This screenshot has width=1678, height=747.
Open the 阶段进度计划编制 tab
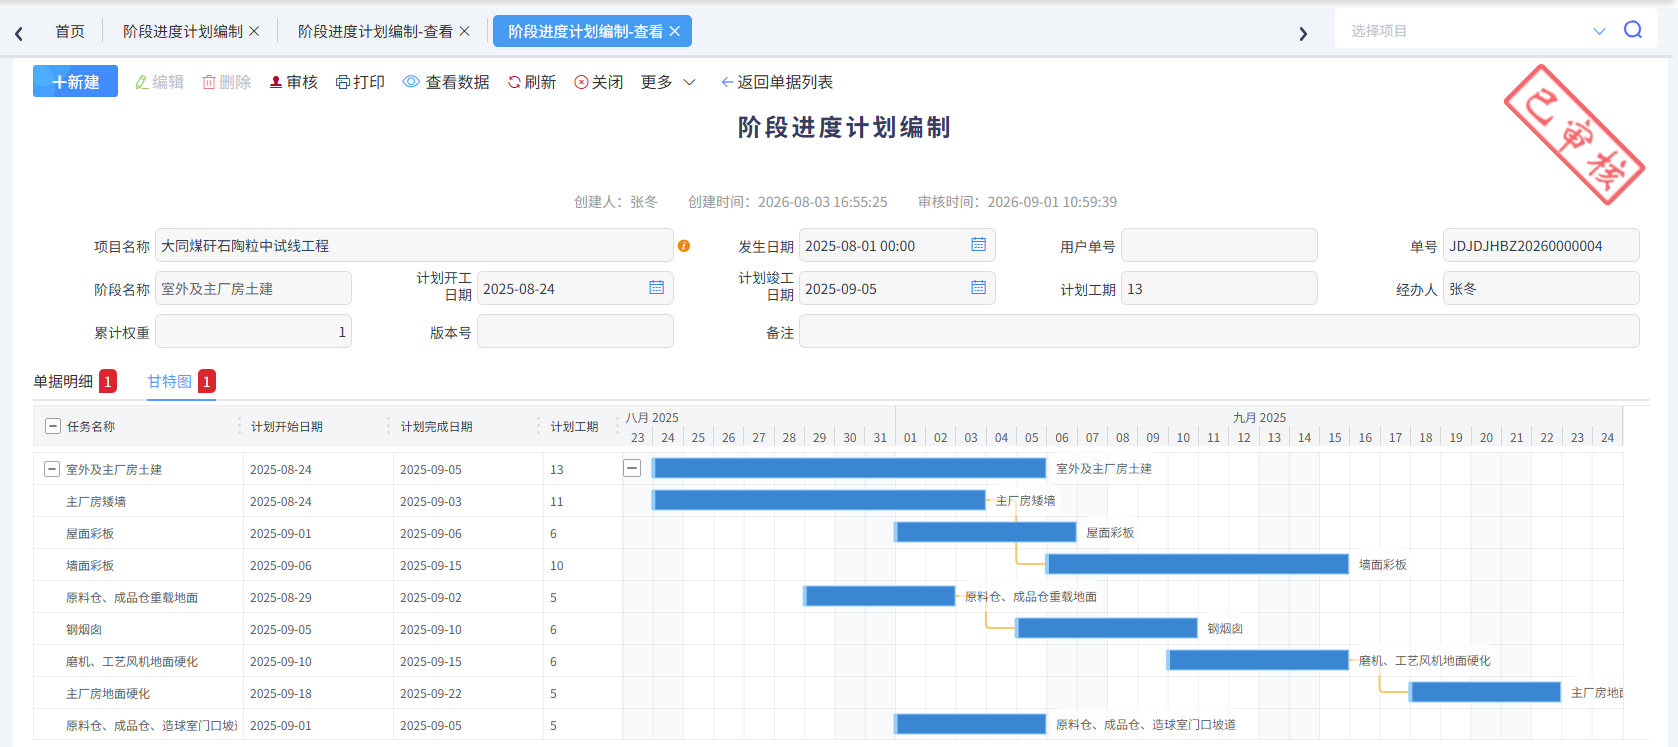[183, 31]
